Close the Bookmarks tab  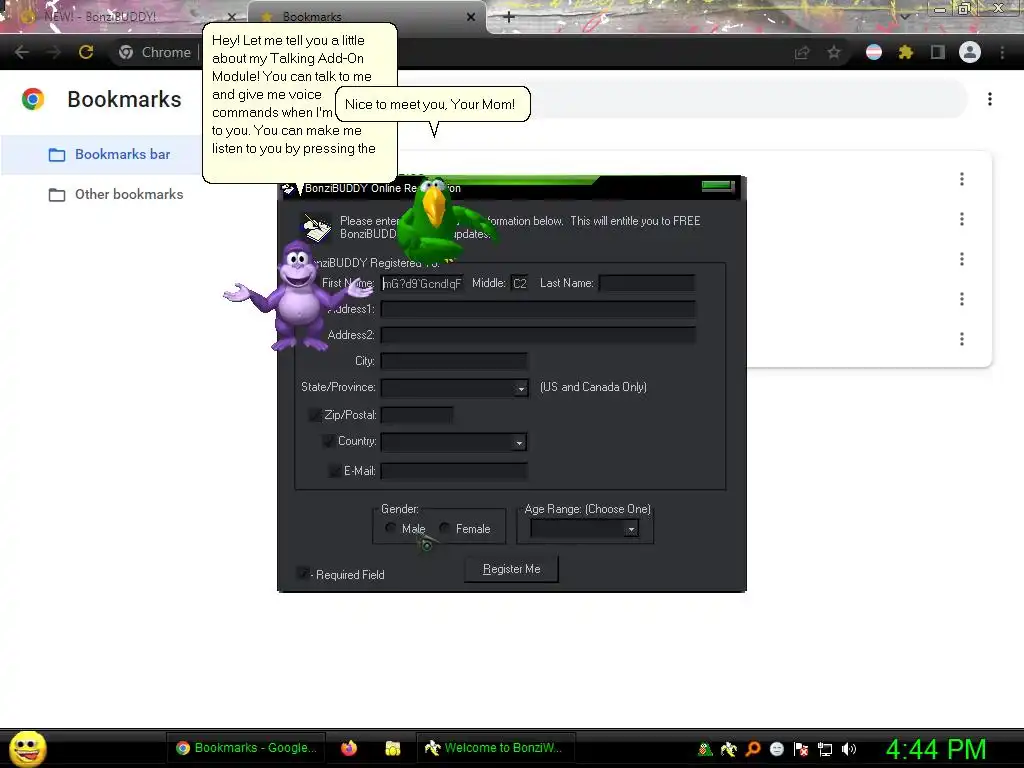[x=471, y=17]
